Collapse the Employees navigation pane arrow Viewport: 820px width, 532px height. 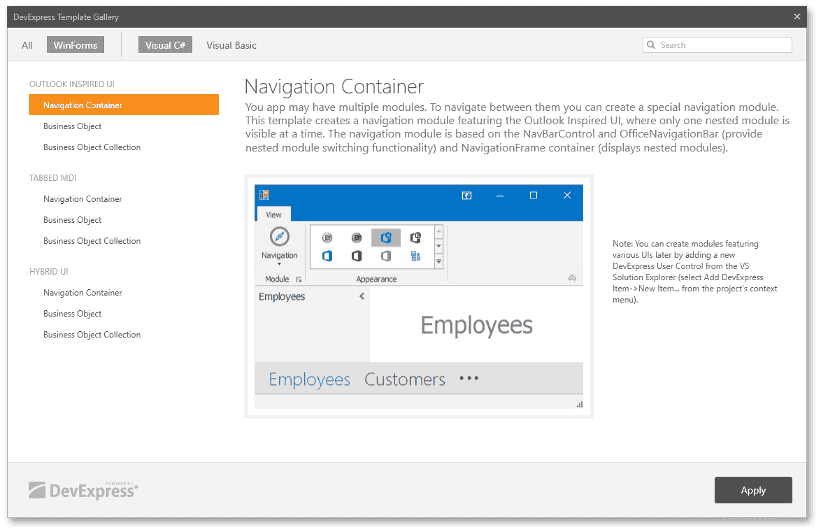[362, 296]
